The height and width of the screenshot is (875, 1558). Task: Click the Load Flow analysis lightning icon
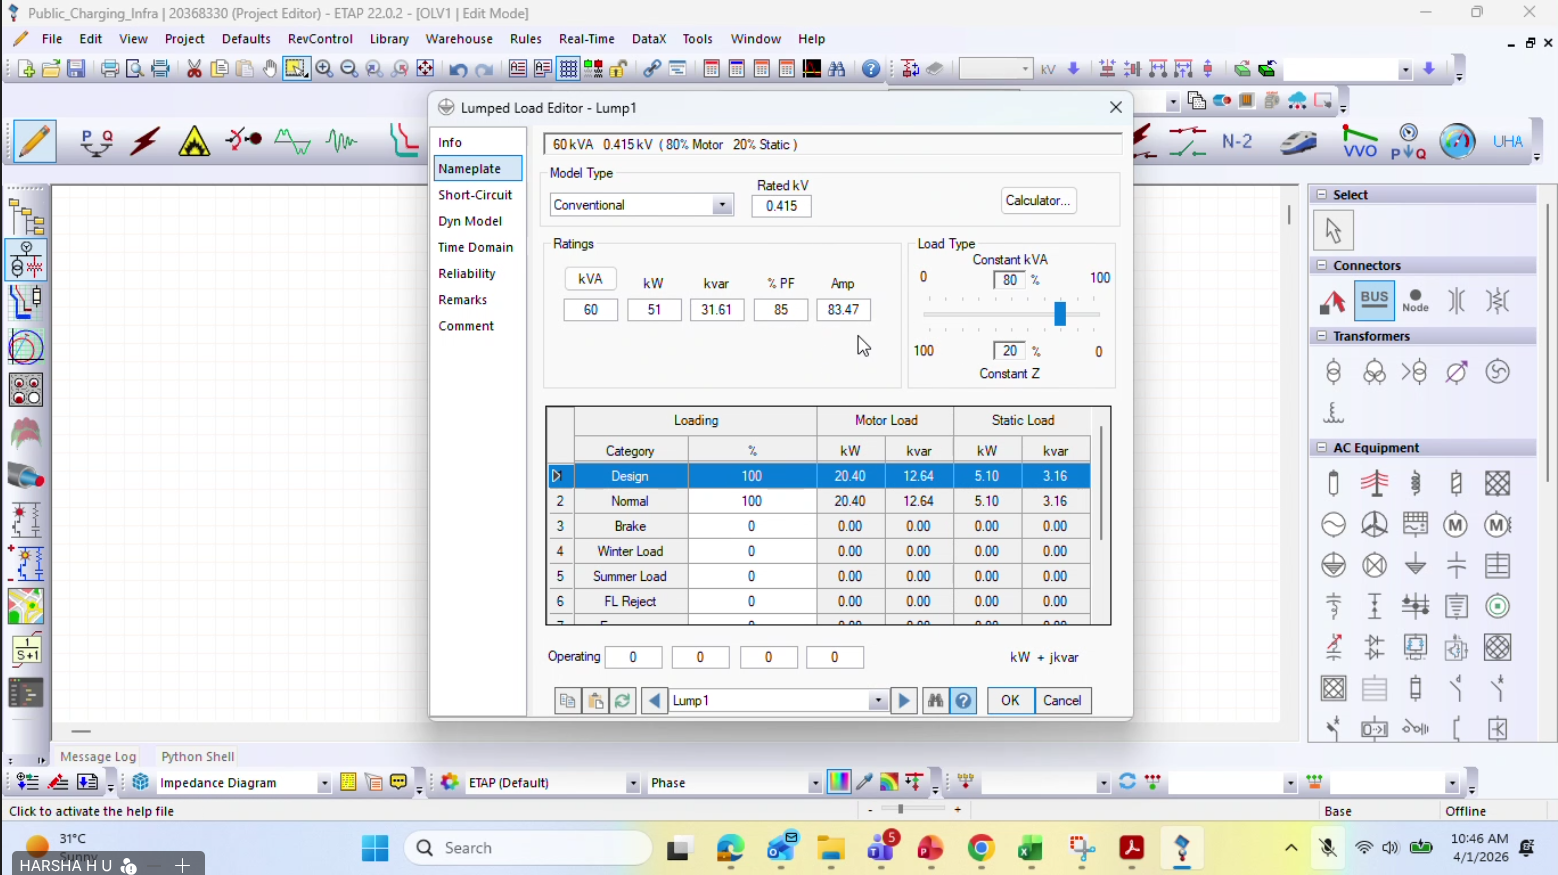coord(145,142)
